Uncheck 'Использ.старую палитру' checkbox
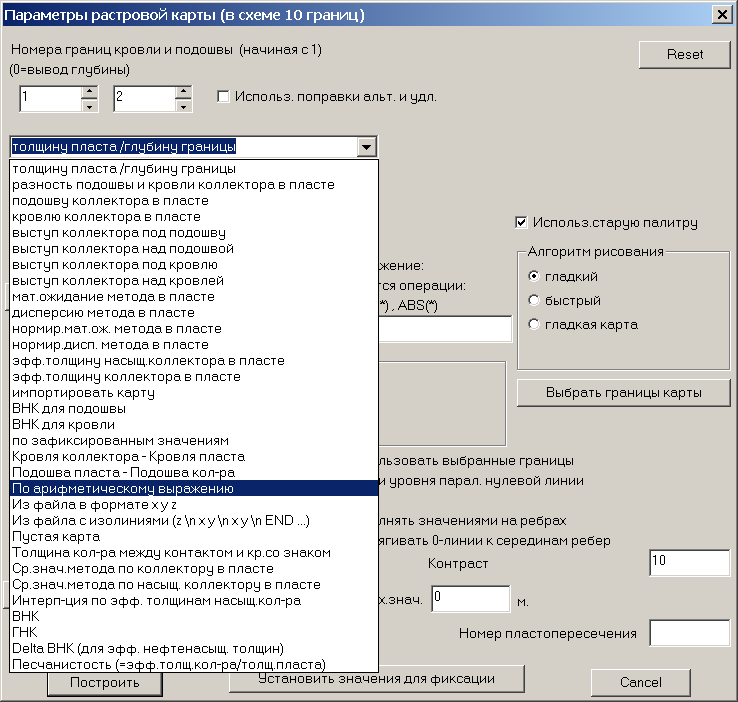This screenshot has width=738, height=702. click(x=521, y=223)
